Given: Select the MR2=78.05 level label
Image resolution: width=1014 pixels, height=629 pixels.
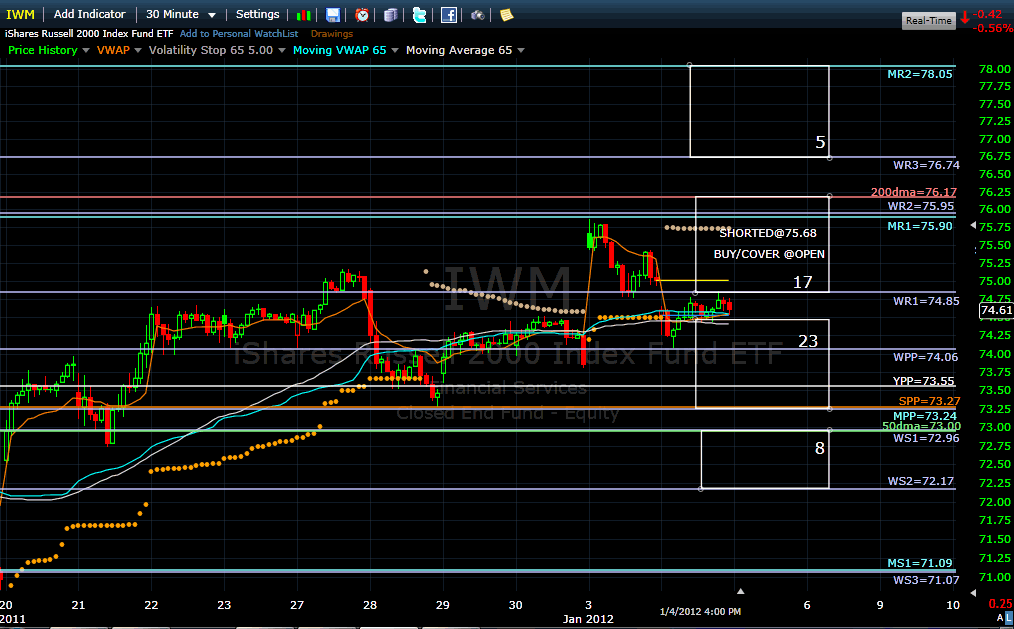Looking at the screenshot, I should (x=920, y=74).
